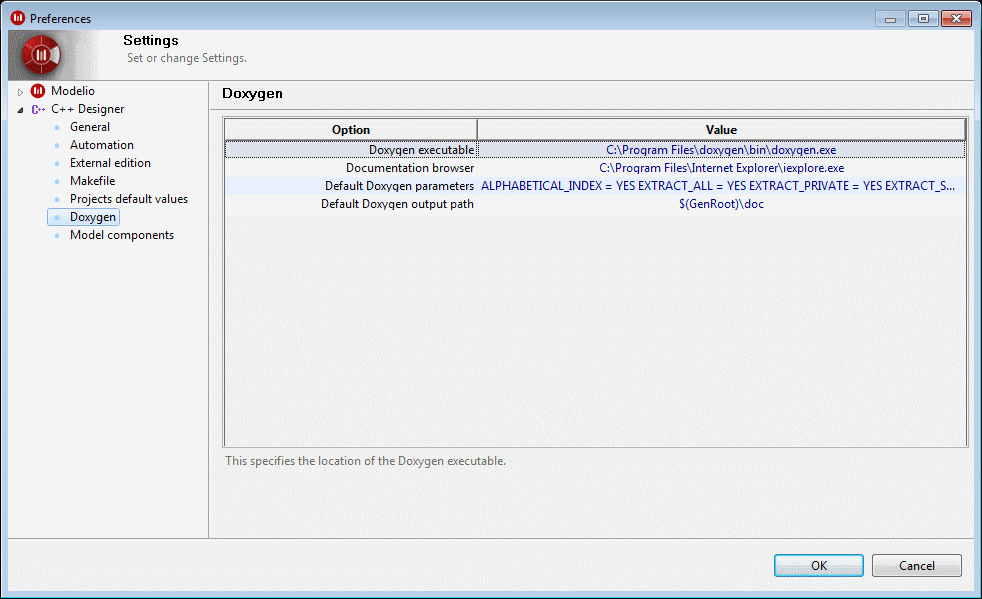Open Projects default values page
Screen dimensions: 982x599
tap(129, 199)
